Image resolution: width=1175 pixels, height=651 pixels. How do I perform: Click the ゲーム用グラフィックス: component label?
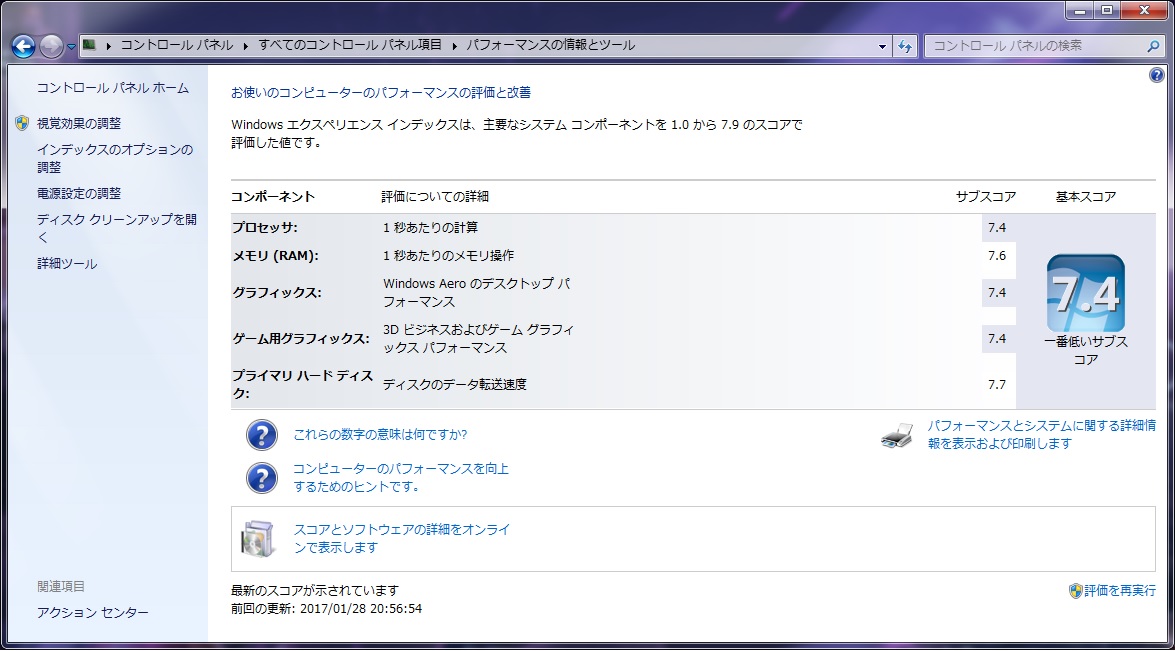click(x=300, y=339)
